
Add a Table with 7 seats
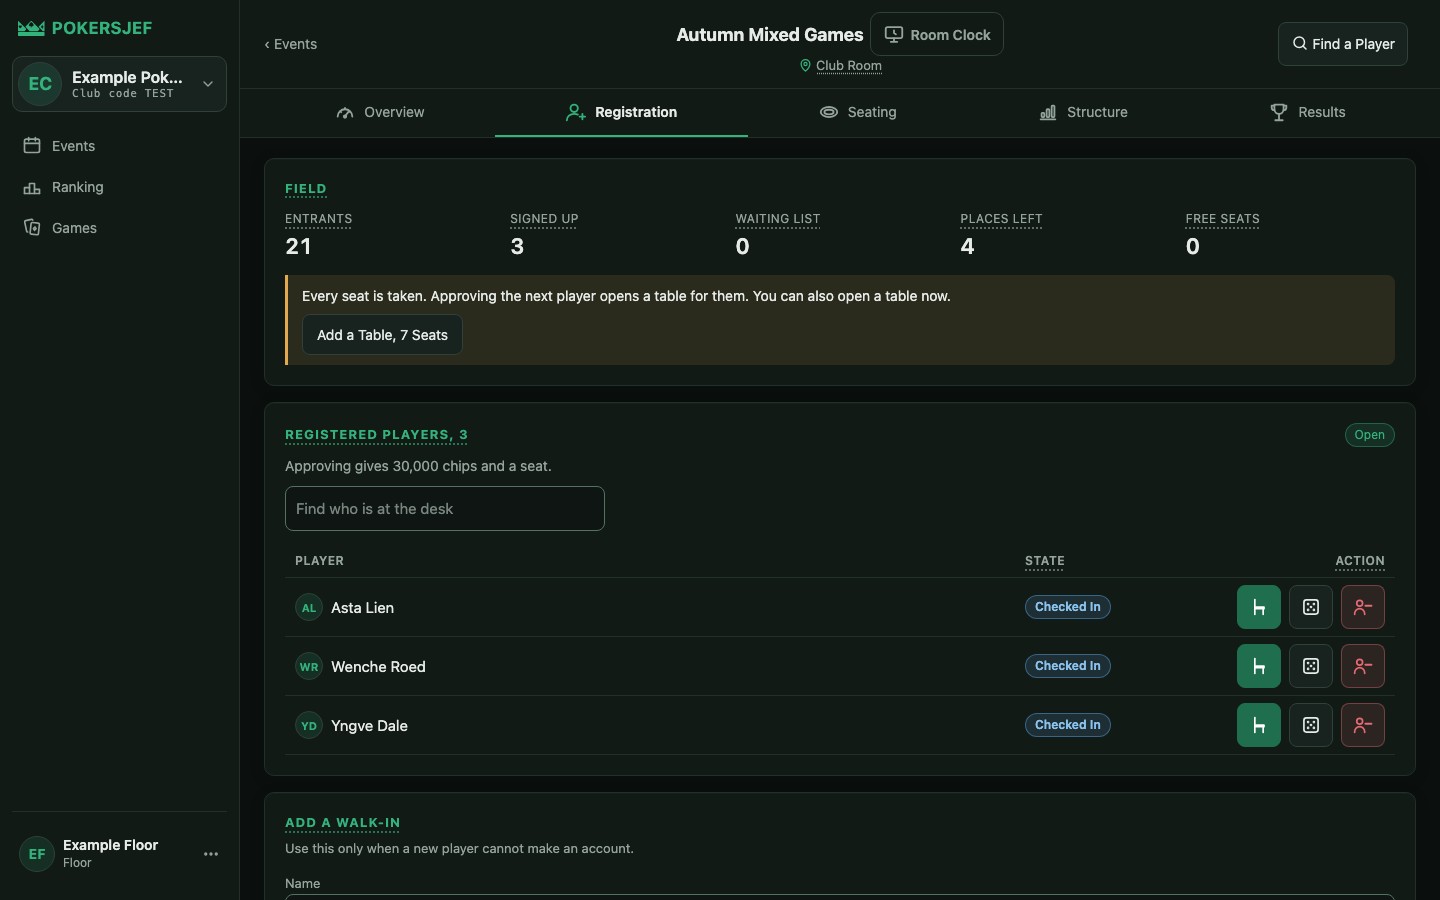(382, 335)
